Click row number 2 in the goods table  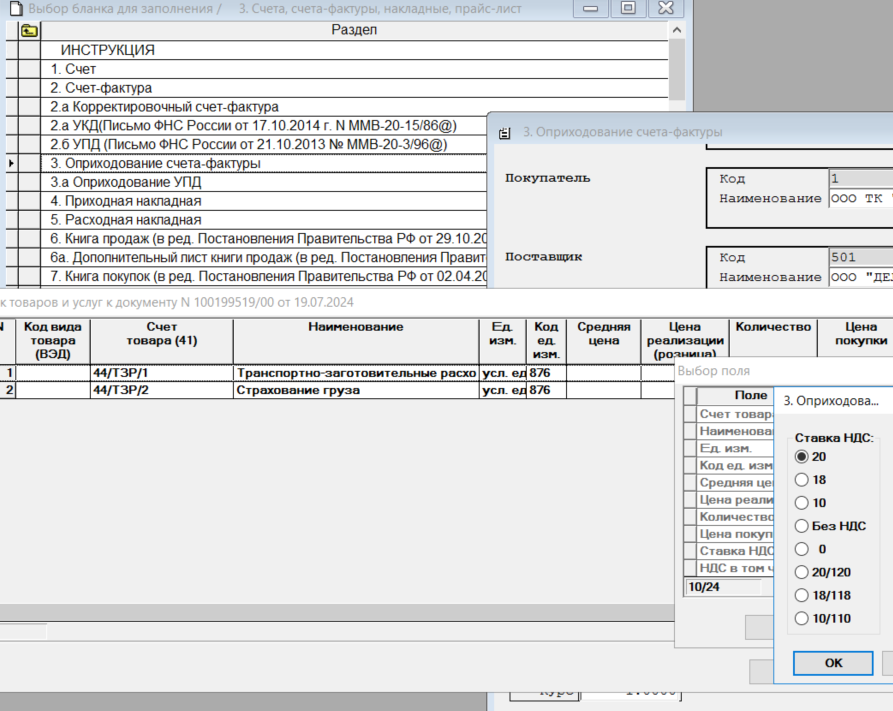click(x=8, y=390)
